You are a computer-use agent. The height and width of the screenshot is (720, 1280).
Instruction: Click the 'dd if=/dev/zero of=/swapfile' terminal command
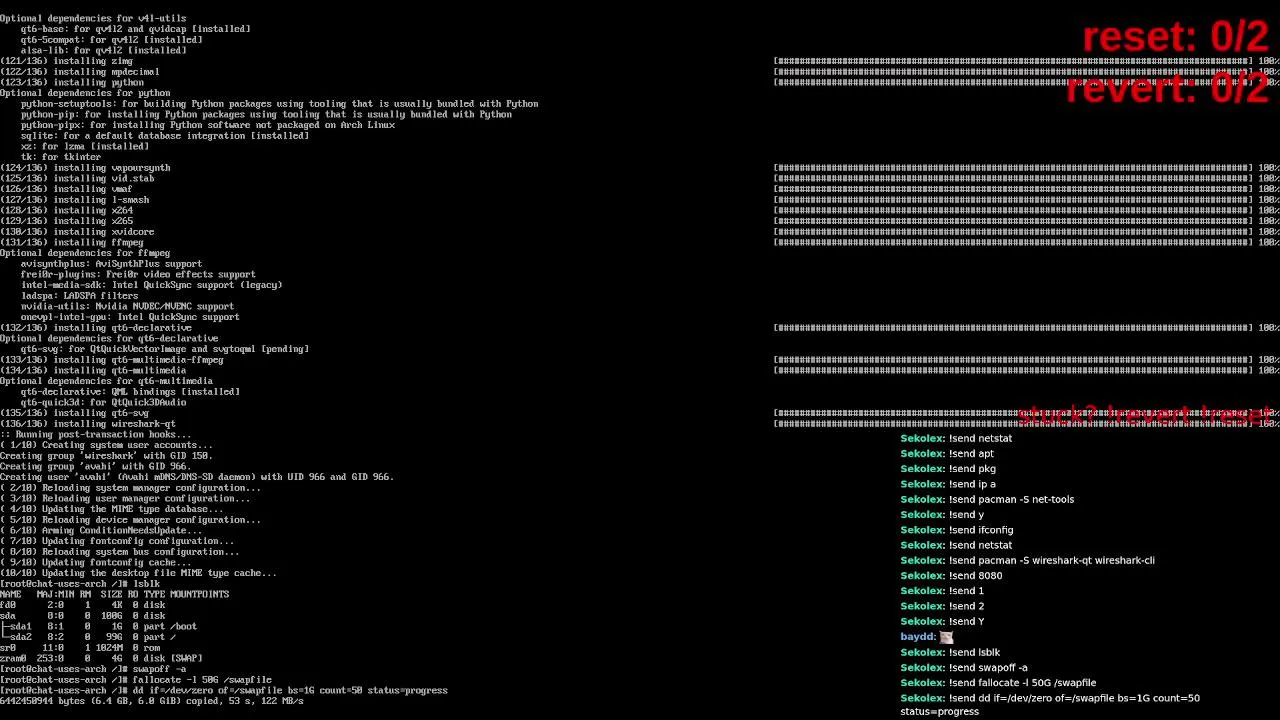[x=224, y=691]
